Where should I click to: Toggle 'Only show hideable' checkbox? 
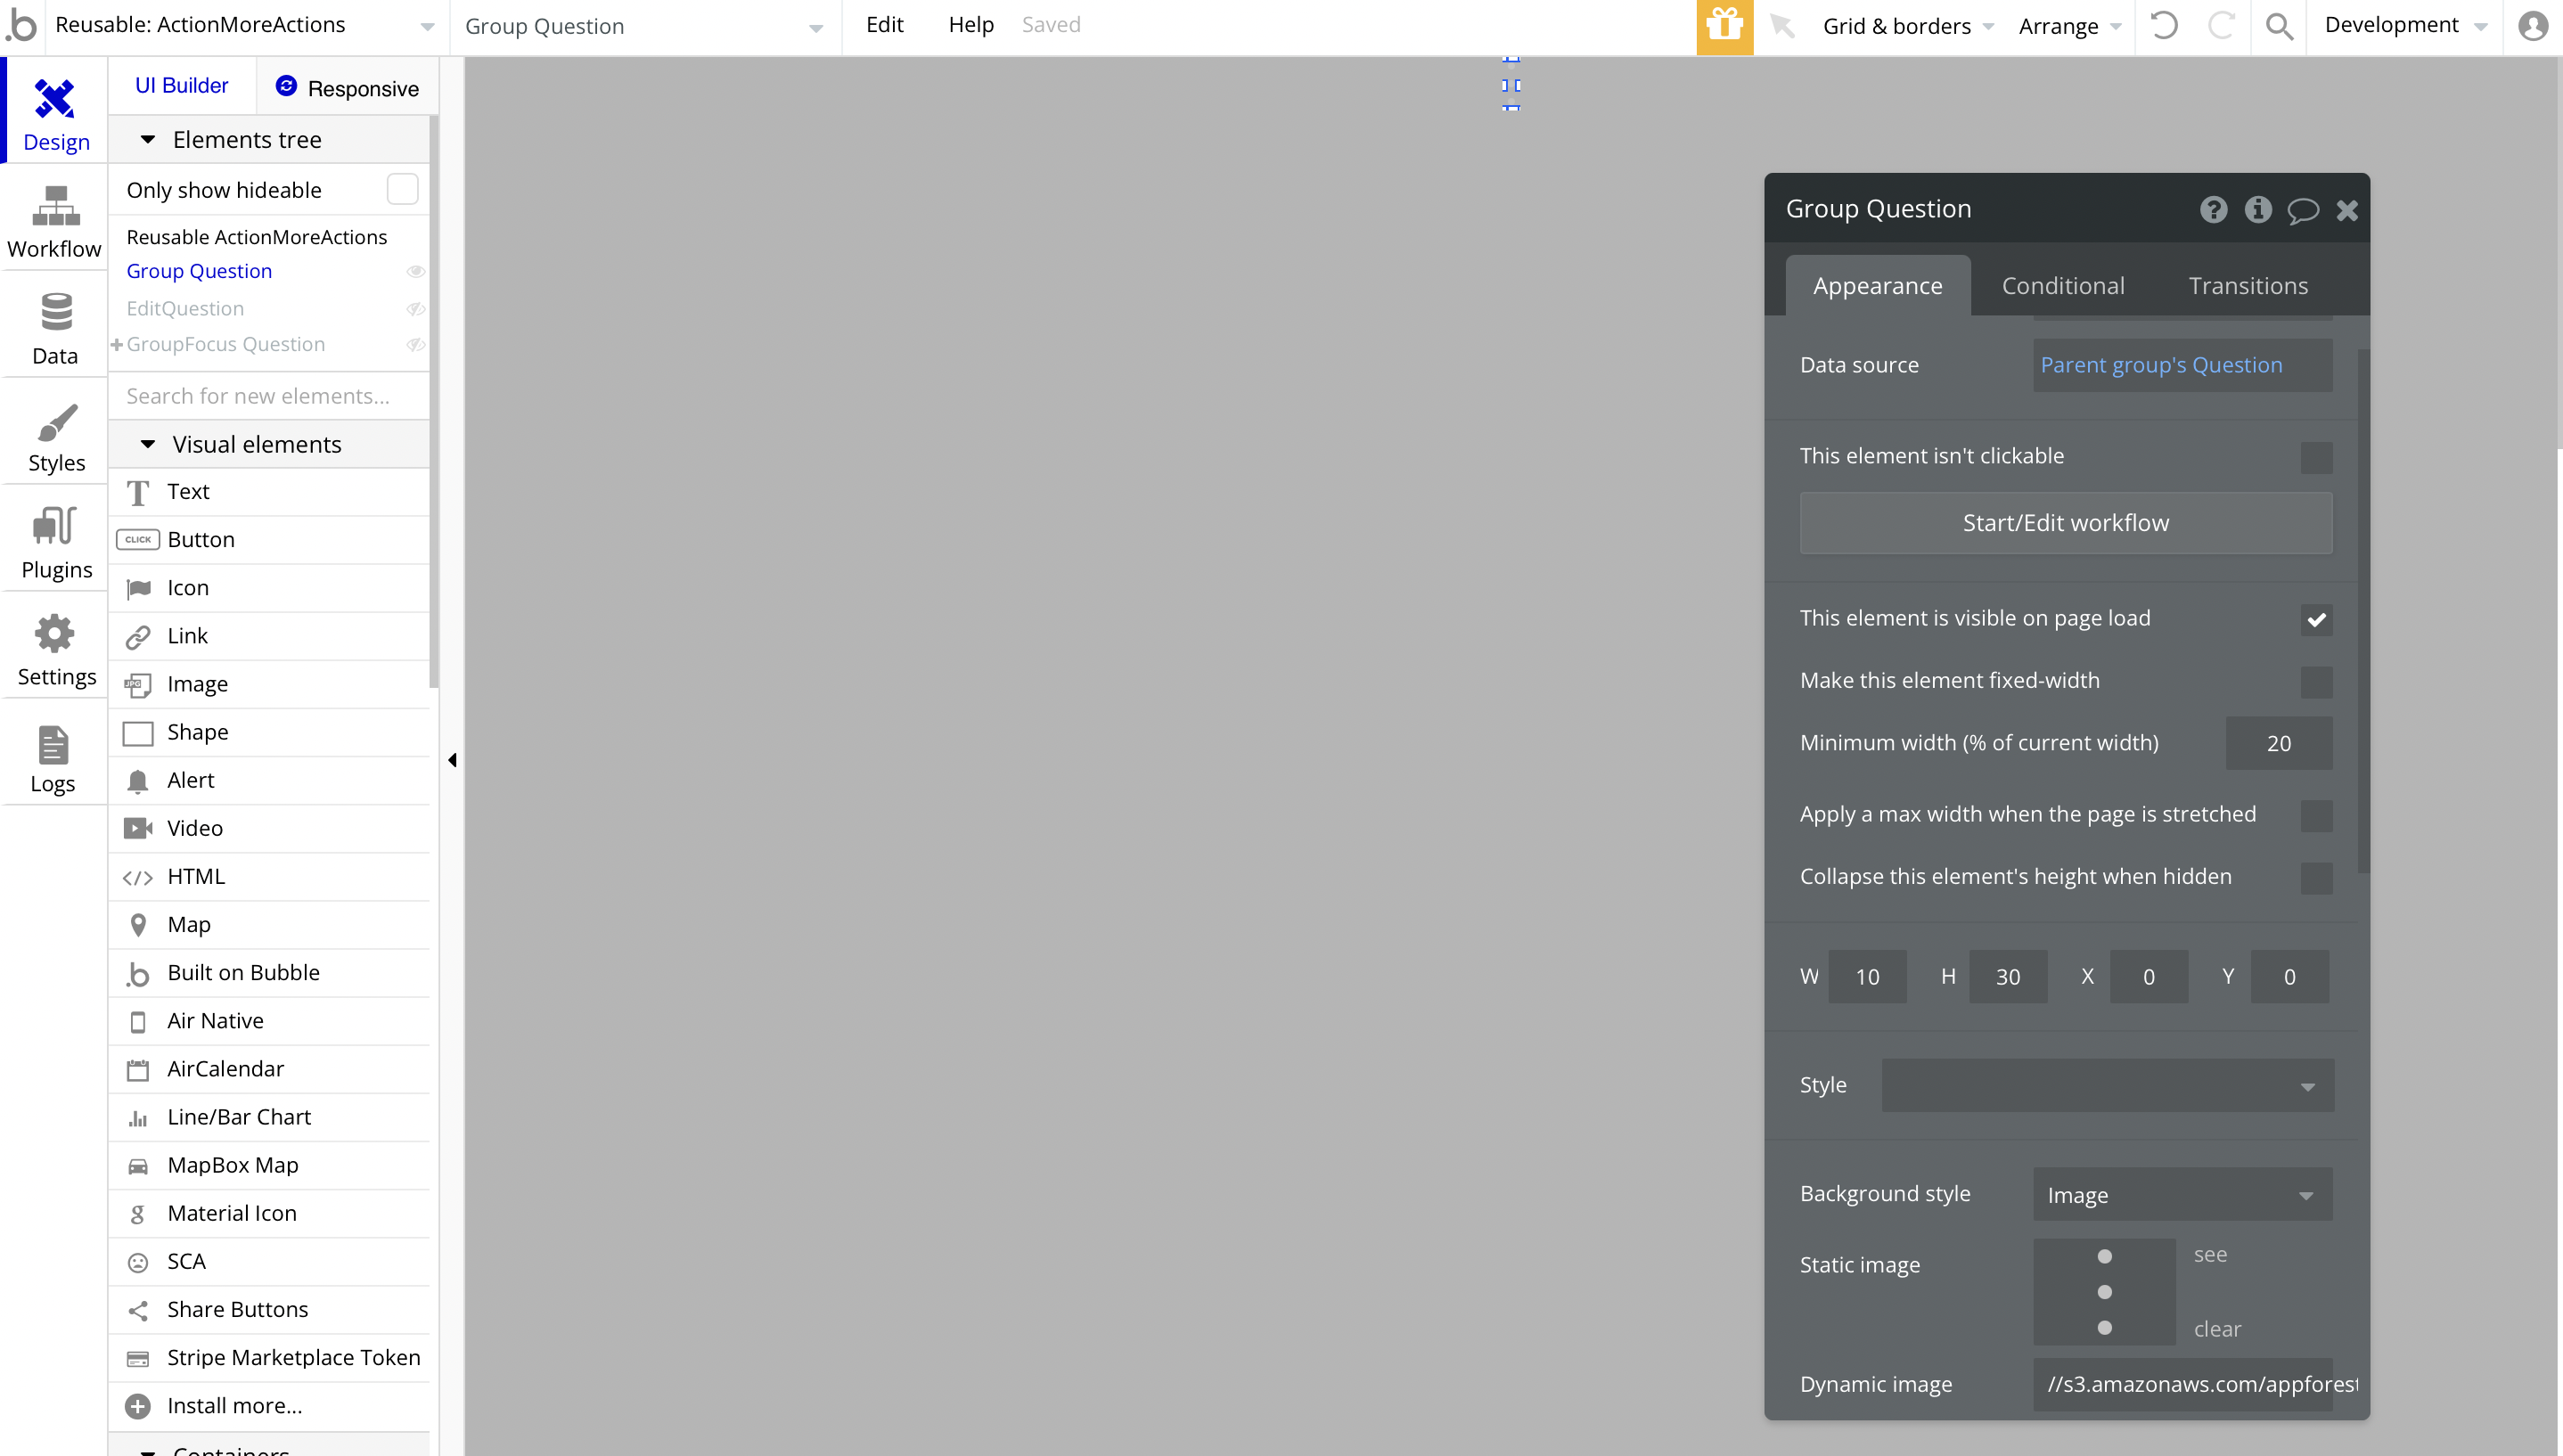[x=402, y=190]
